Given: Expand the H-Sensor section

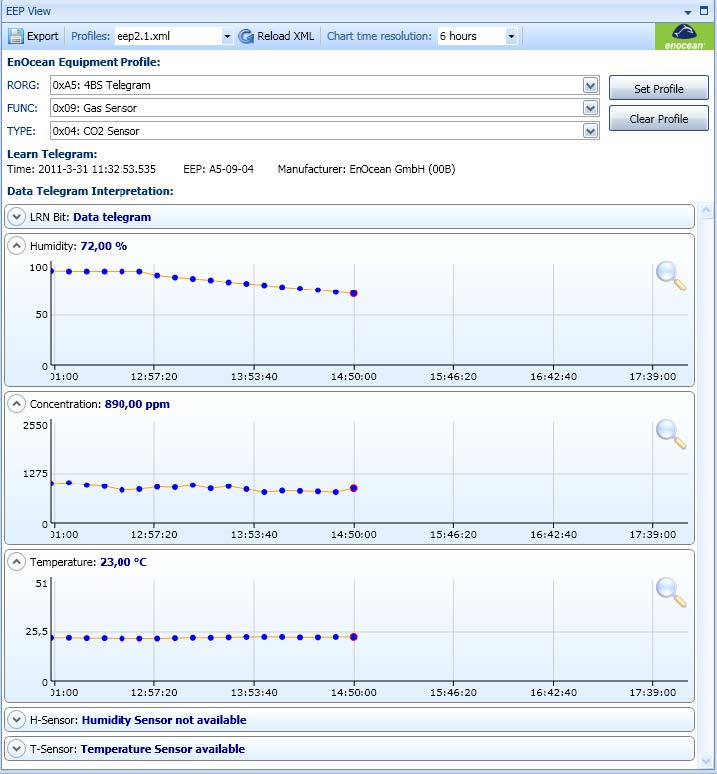Looking at the screenshot, I should click(x=17, y=720).
